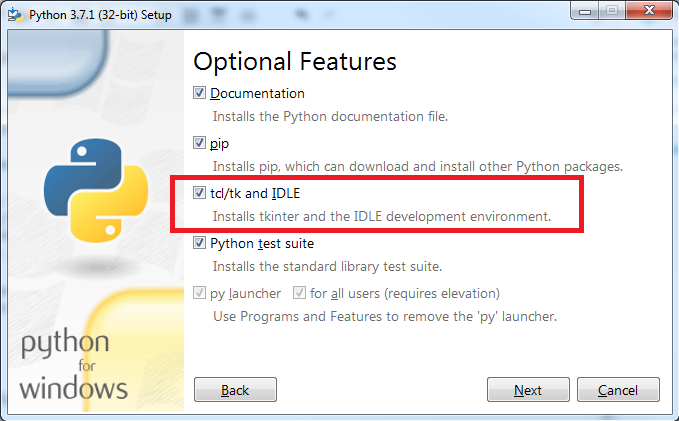Image resolution: width=679 pixels, height=421 pixels.
Task: Close the Python 3.7.1 Setup window
Action: pyautogui.click(x=647, y=11)
